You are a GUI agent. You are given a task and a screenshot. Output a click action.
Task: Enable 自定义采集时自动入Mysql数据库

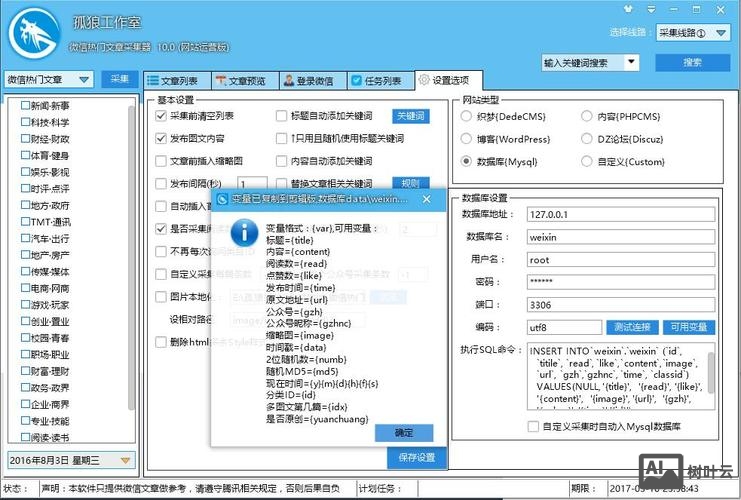pos(533,426)
